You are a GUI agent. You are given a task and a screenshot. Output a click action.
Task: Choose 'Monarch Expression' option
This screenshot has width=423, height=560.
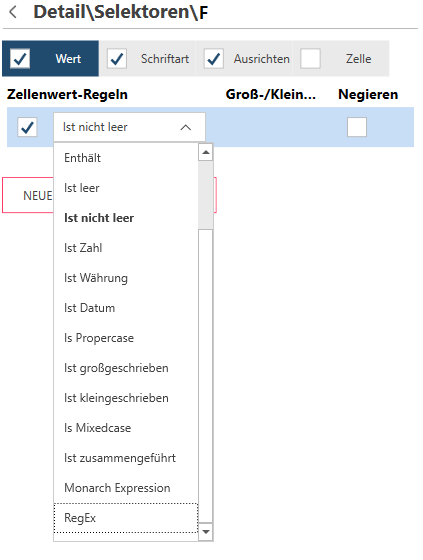pos(126,488)
